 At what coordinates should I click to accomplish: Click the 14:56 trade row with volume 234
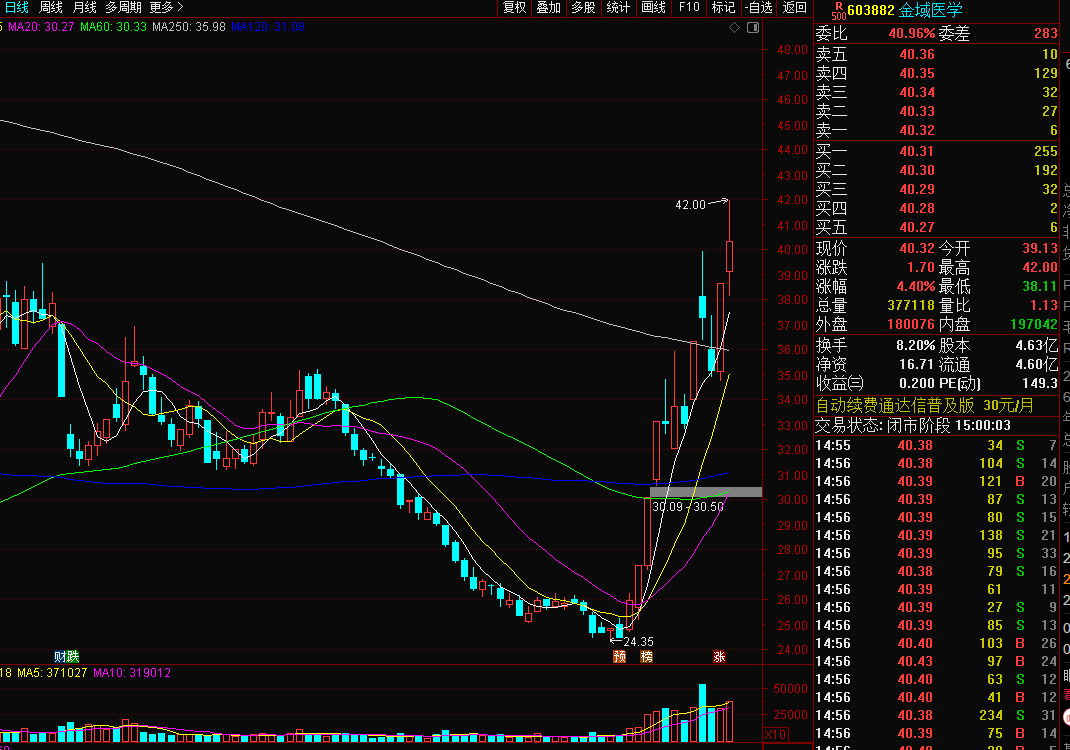(x=936, y=715)
